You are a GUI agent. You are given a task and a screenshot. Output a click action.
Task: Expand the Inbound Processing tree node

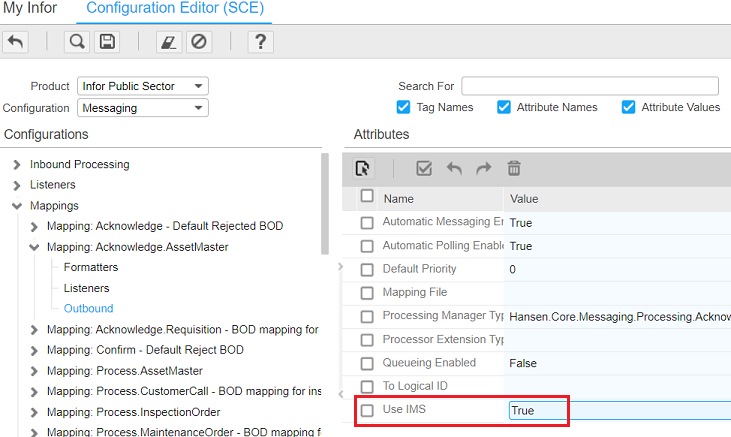point(16,164)
